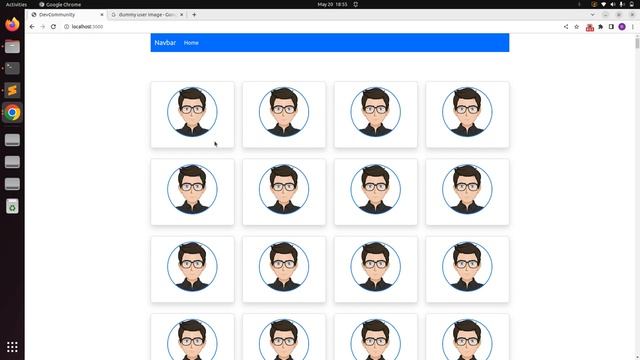Open the Activities overview

tap(16, 4)
